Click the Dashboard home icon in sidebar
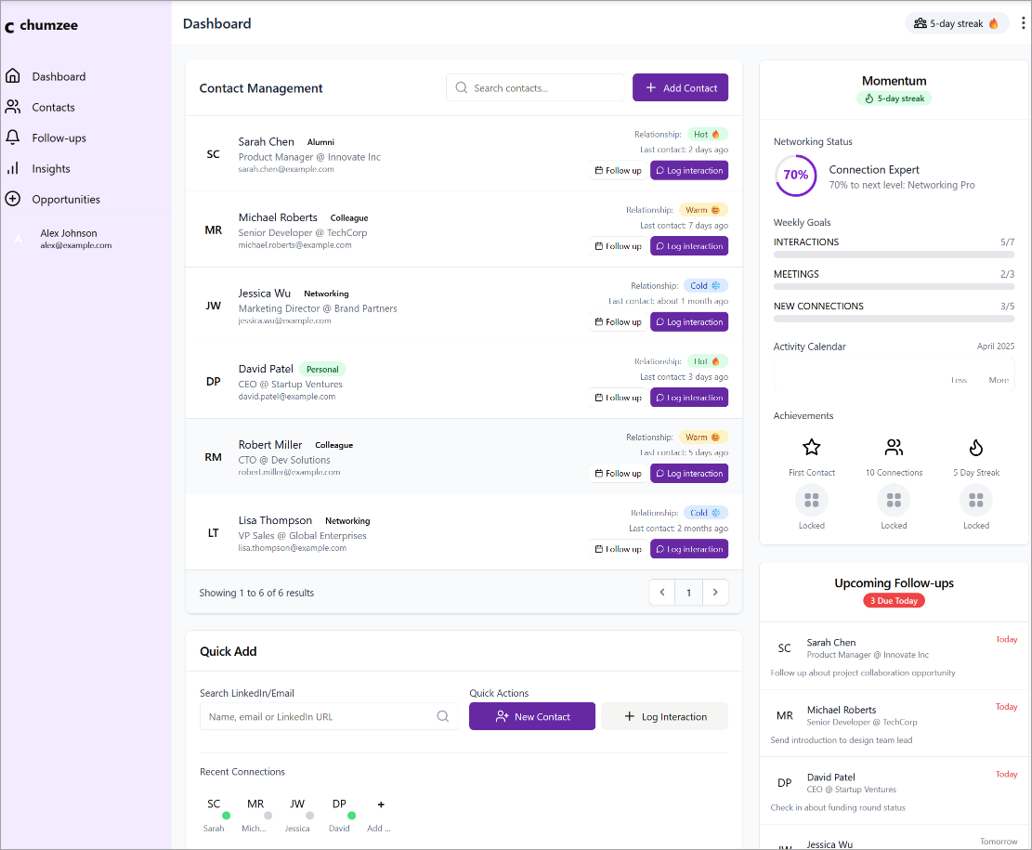Viewport: 1032px width, 850px height. 13,76
